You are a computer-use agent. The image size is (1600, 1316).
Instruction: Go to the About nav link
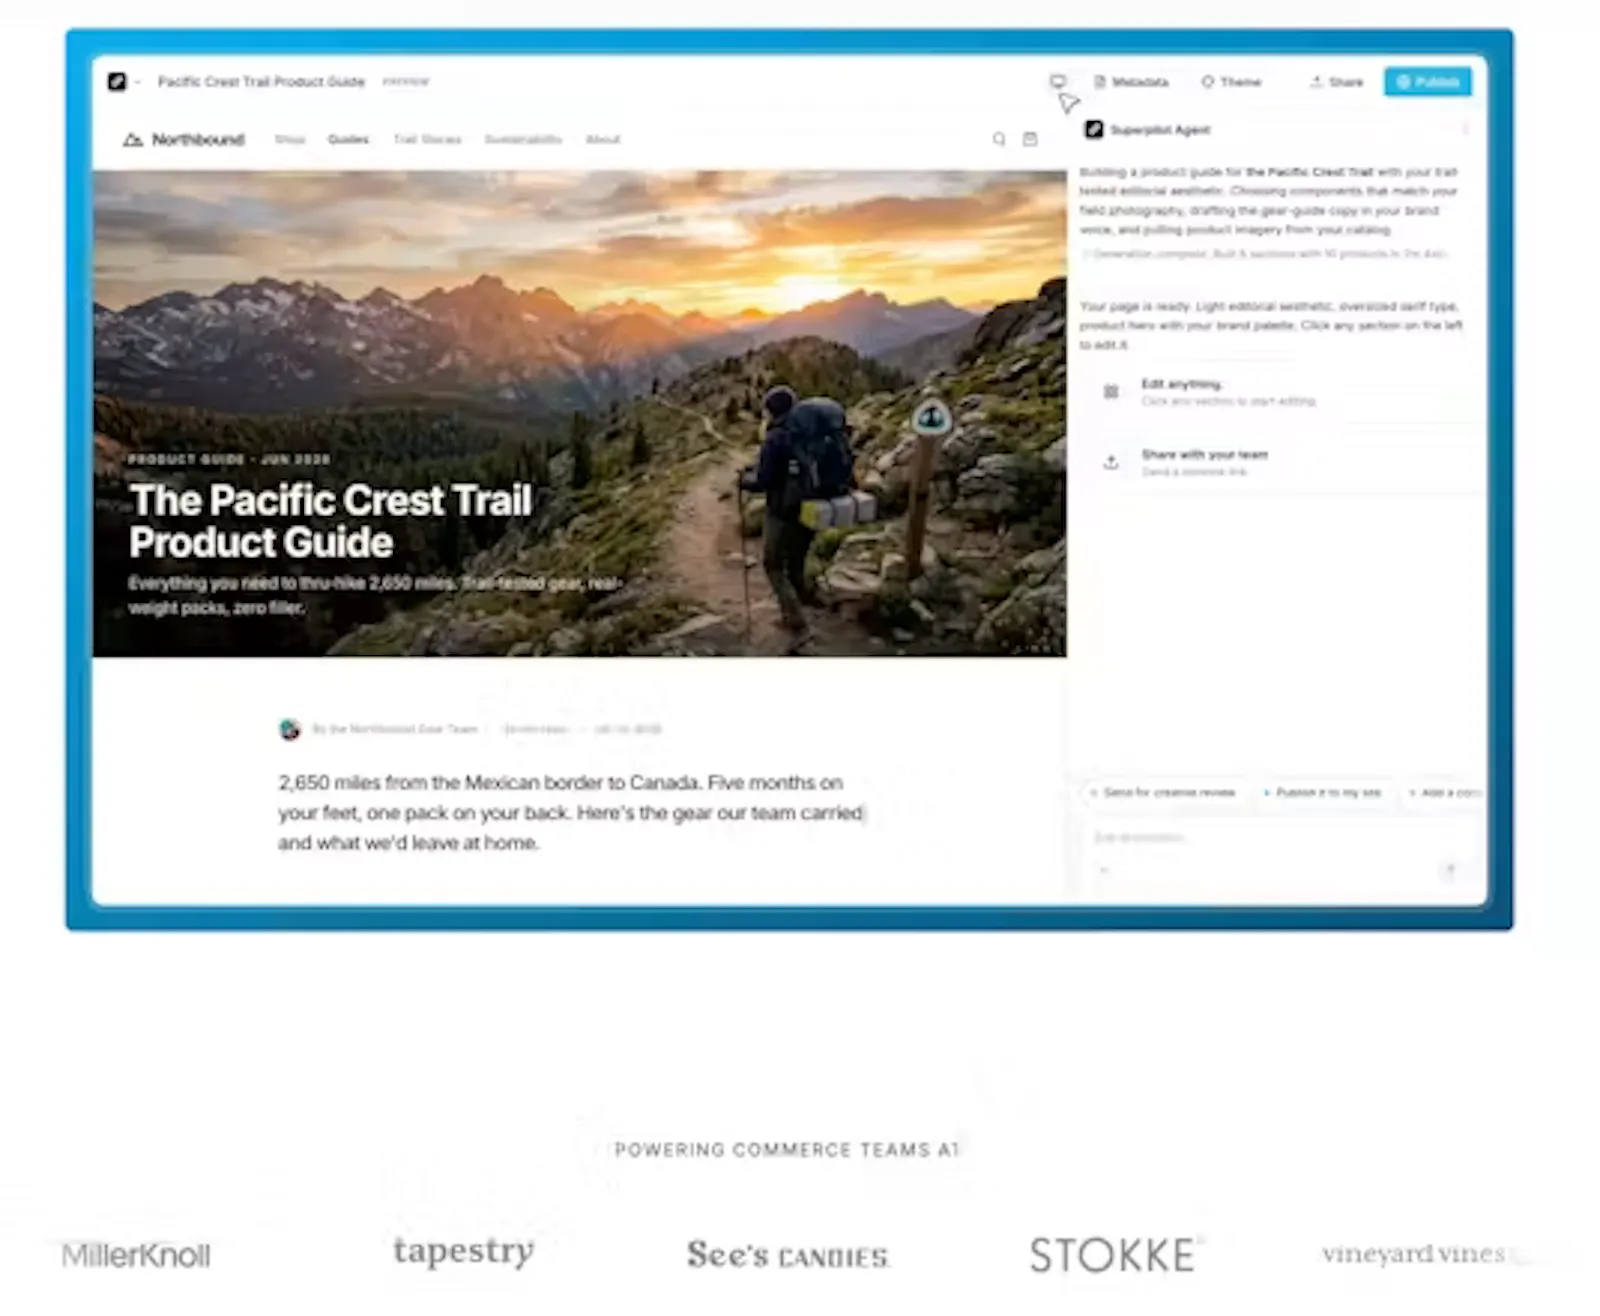[x=603, y=140]
